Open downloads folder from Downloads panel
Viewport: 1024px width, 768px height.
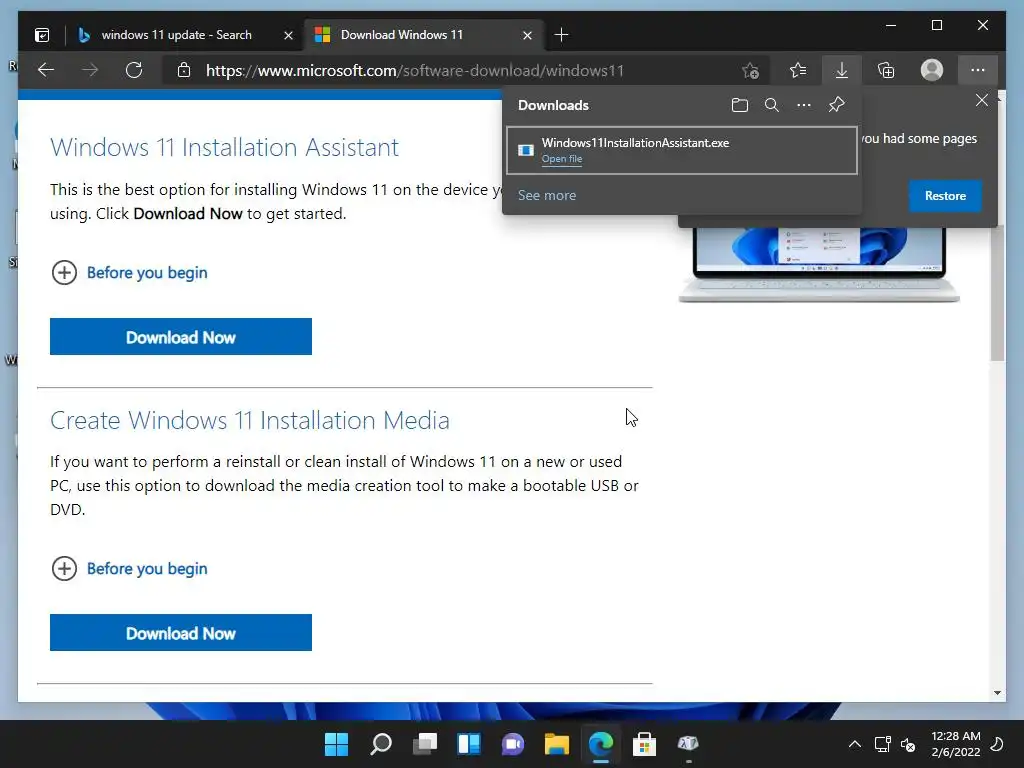[739, 105]
